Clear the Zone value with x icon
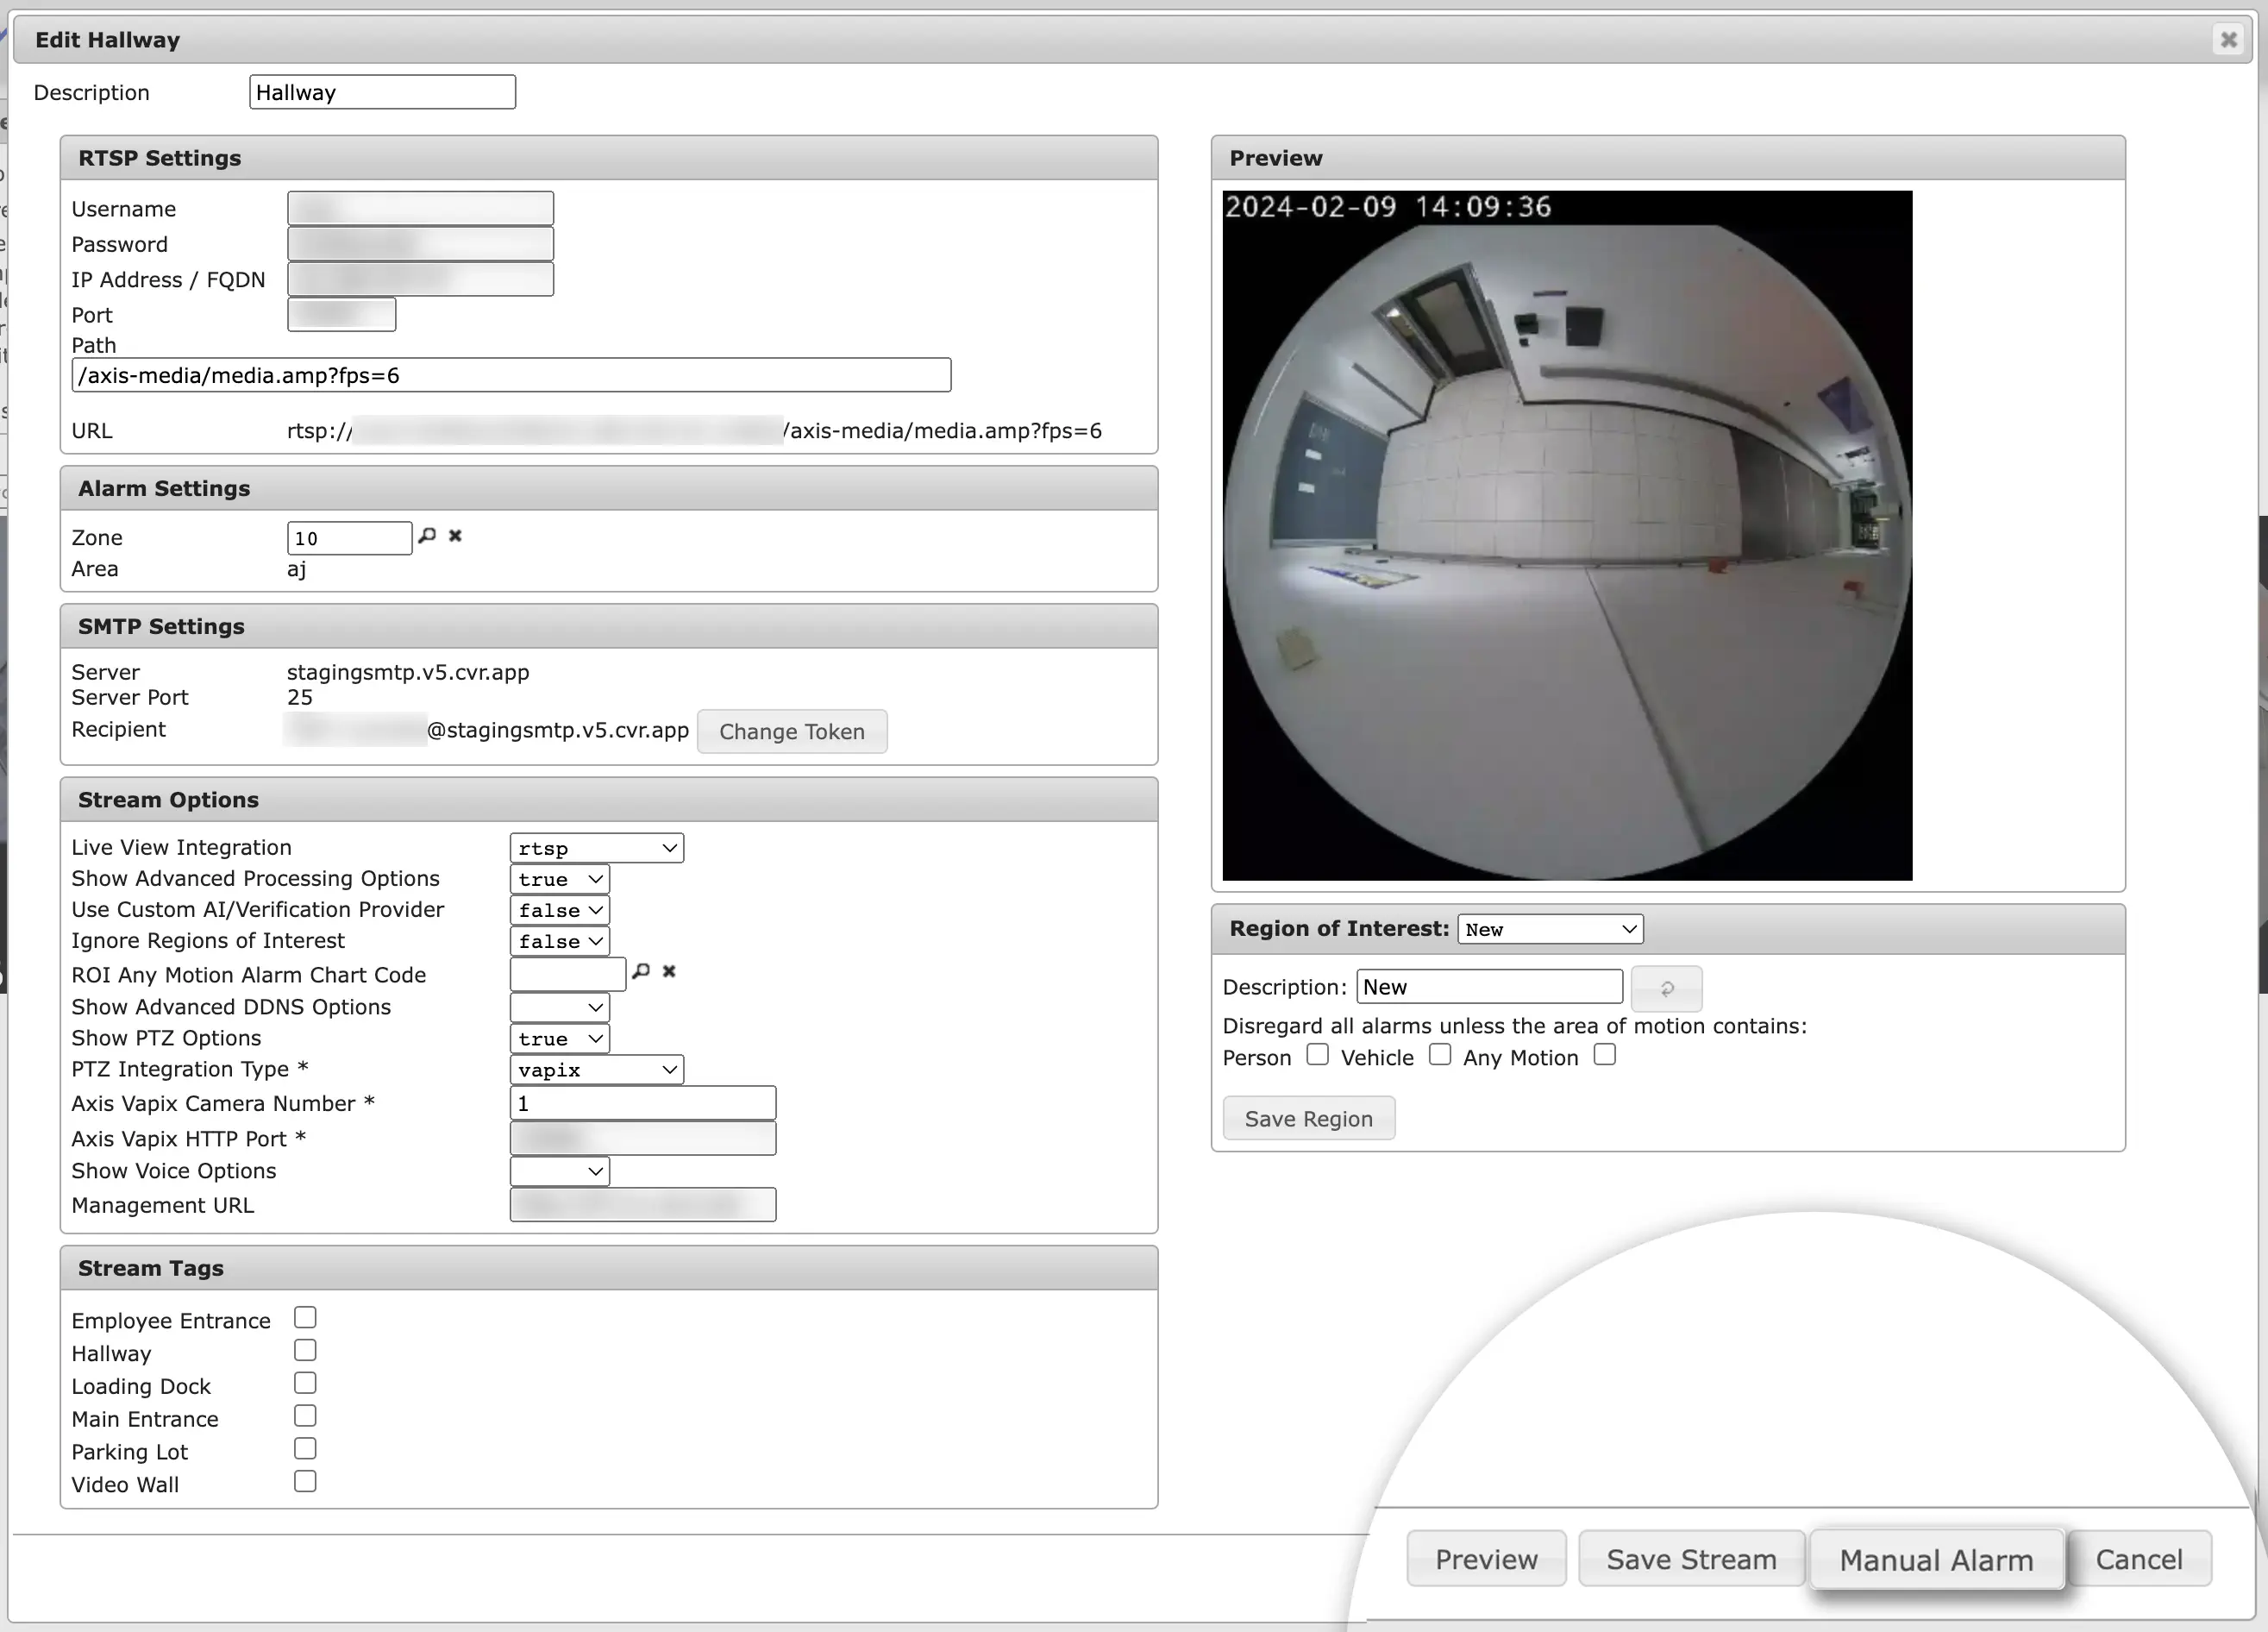Image resolution: width=2268 pixels, height=1632 pixels. (x=455, y=536)
